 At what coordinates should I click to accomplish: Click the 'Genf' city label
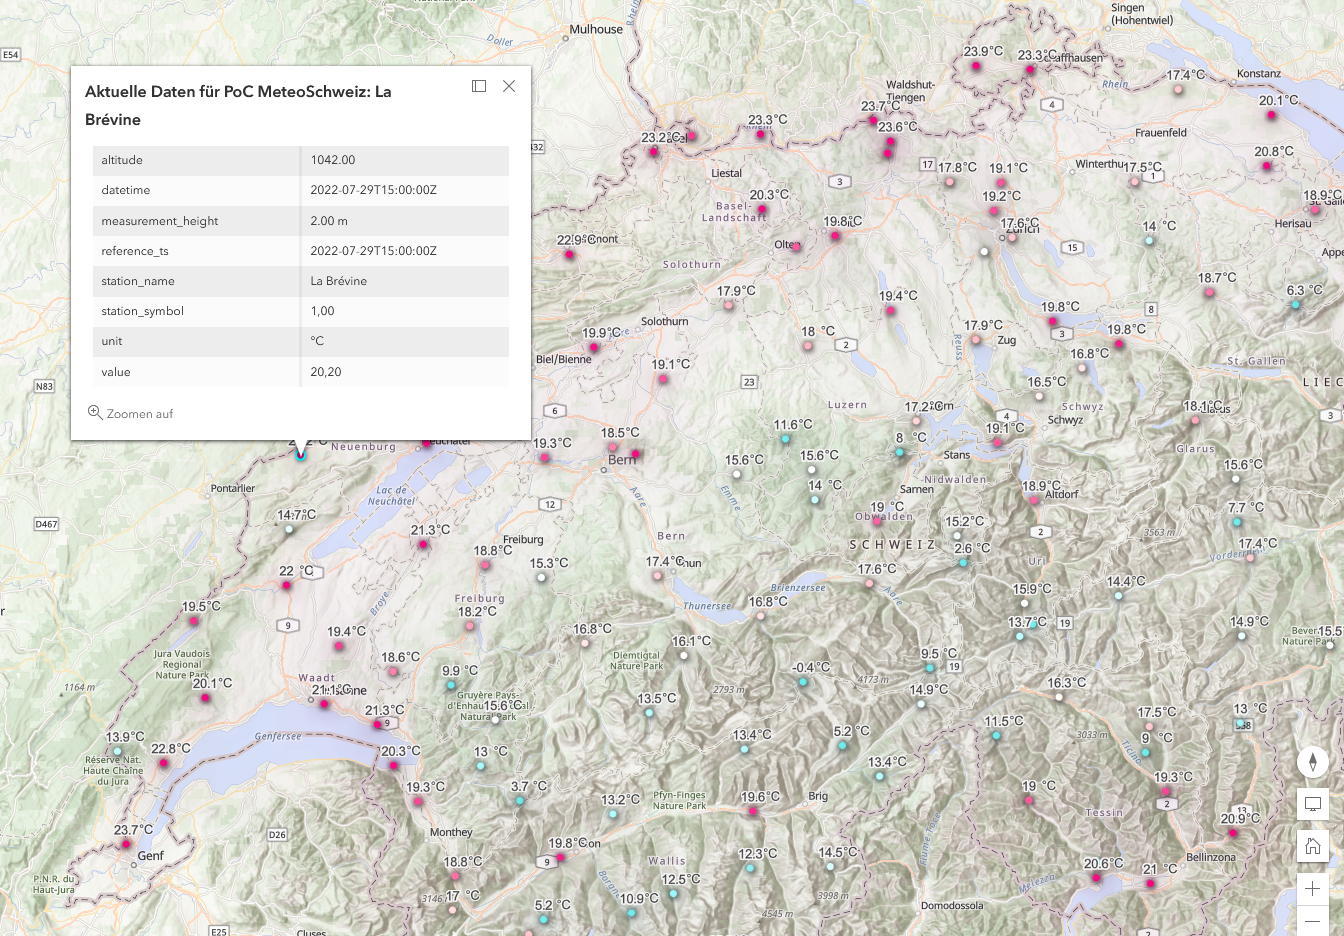click(151, 855)
